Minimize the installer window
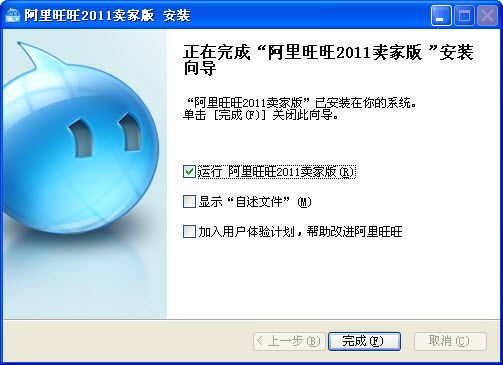Image resolution: width=503 pixels, height=365 pixels. [x=441, y=16]
